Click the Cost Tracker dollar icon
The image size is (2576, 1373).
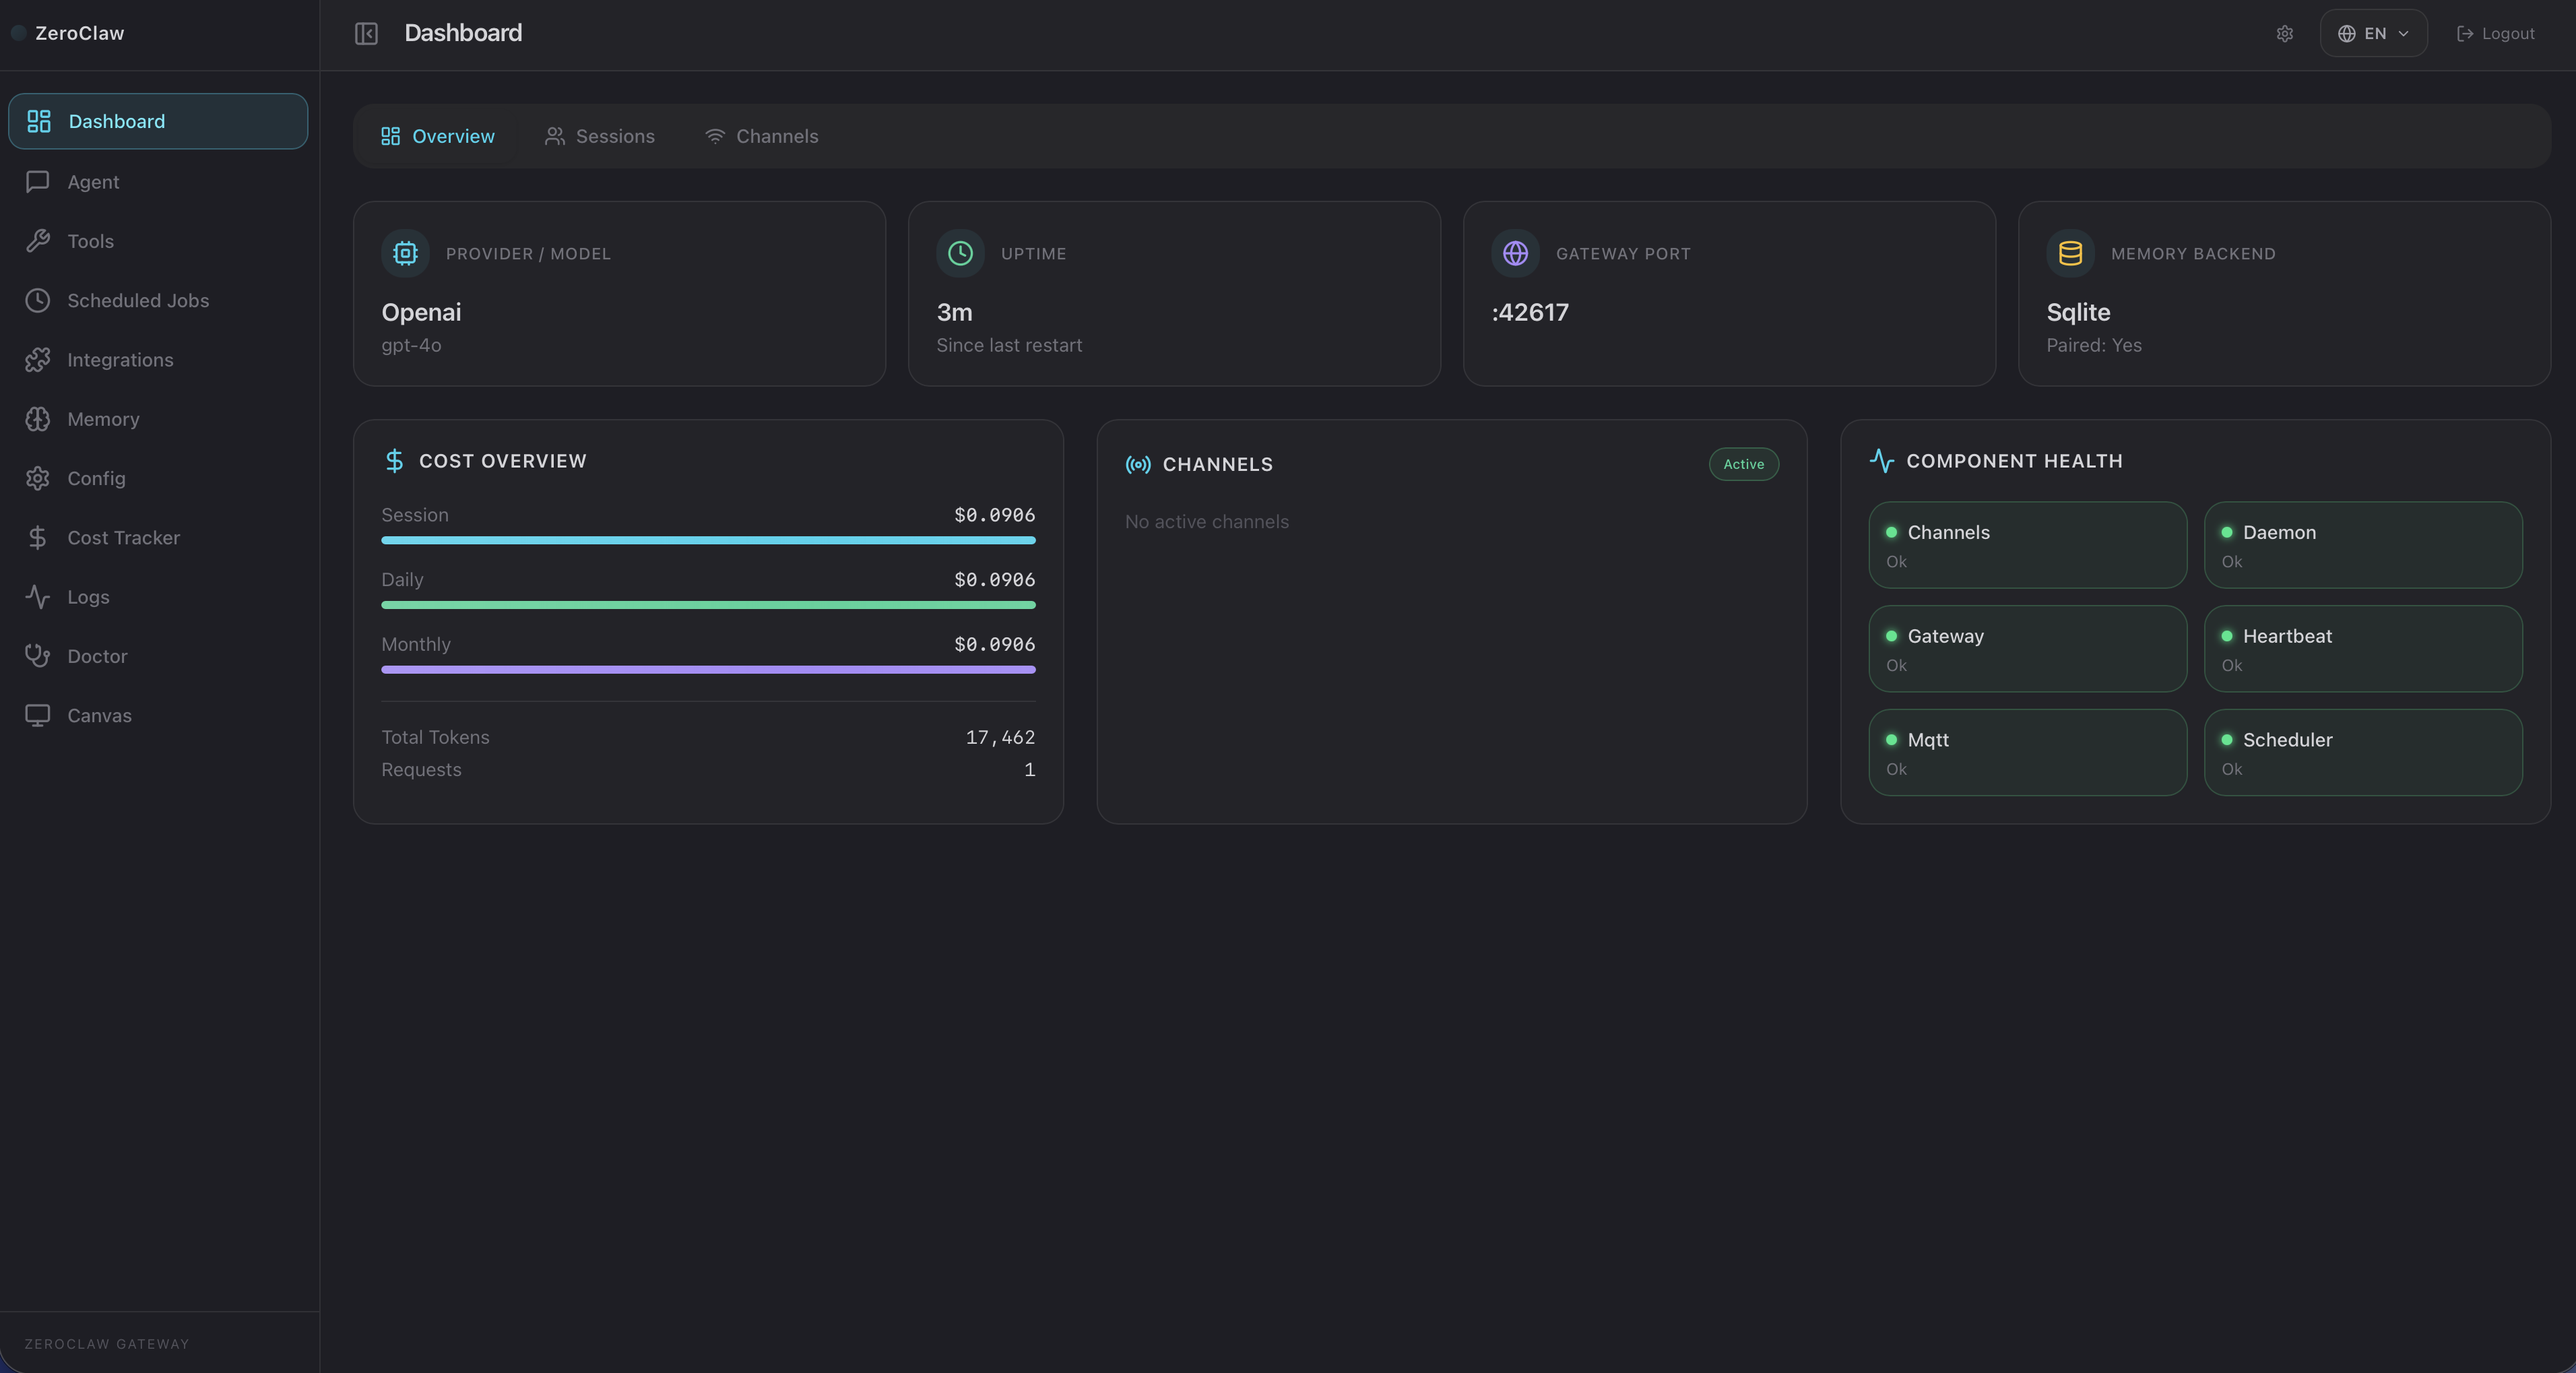click(x=38, y=537)
